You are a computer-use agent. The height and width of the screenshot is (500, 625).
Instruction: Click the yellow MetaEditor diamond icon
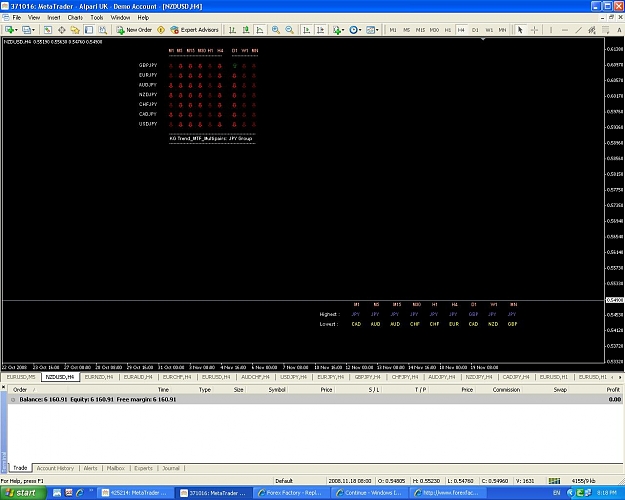(161, 30)
